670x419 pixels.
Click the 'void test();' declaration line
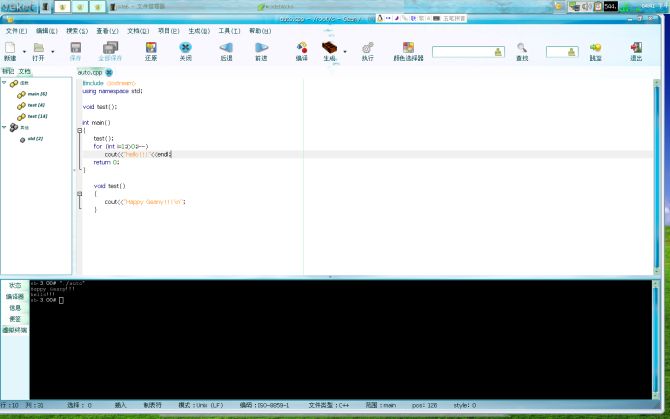pyautogui.click(x=100, y=107)
